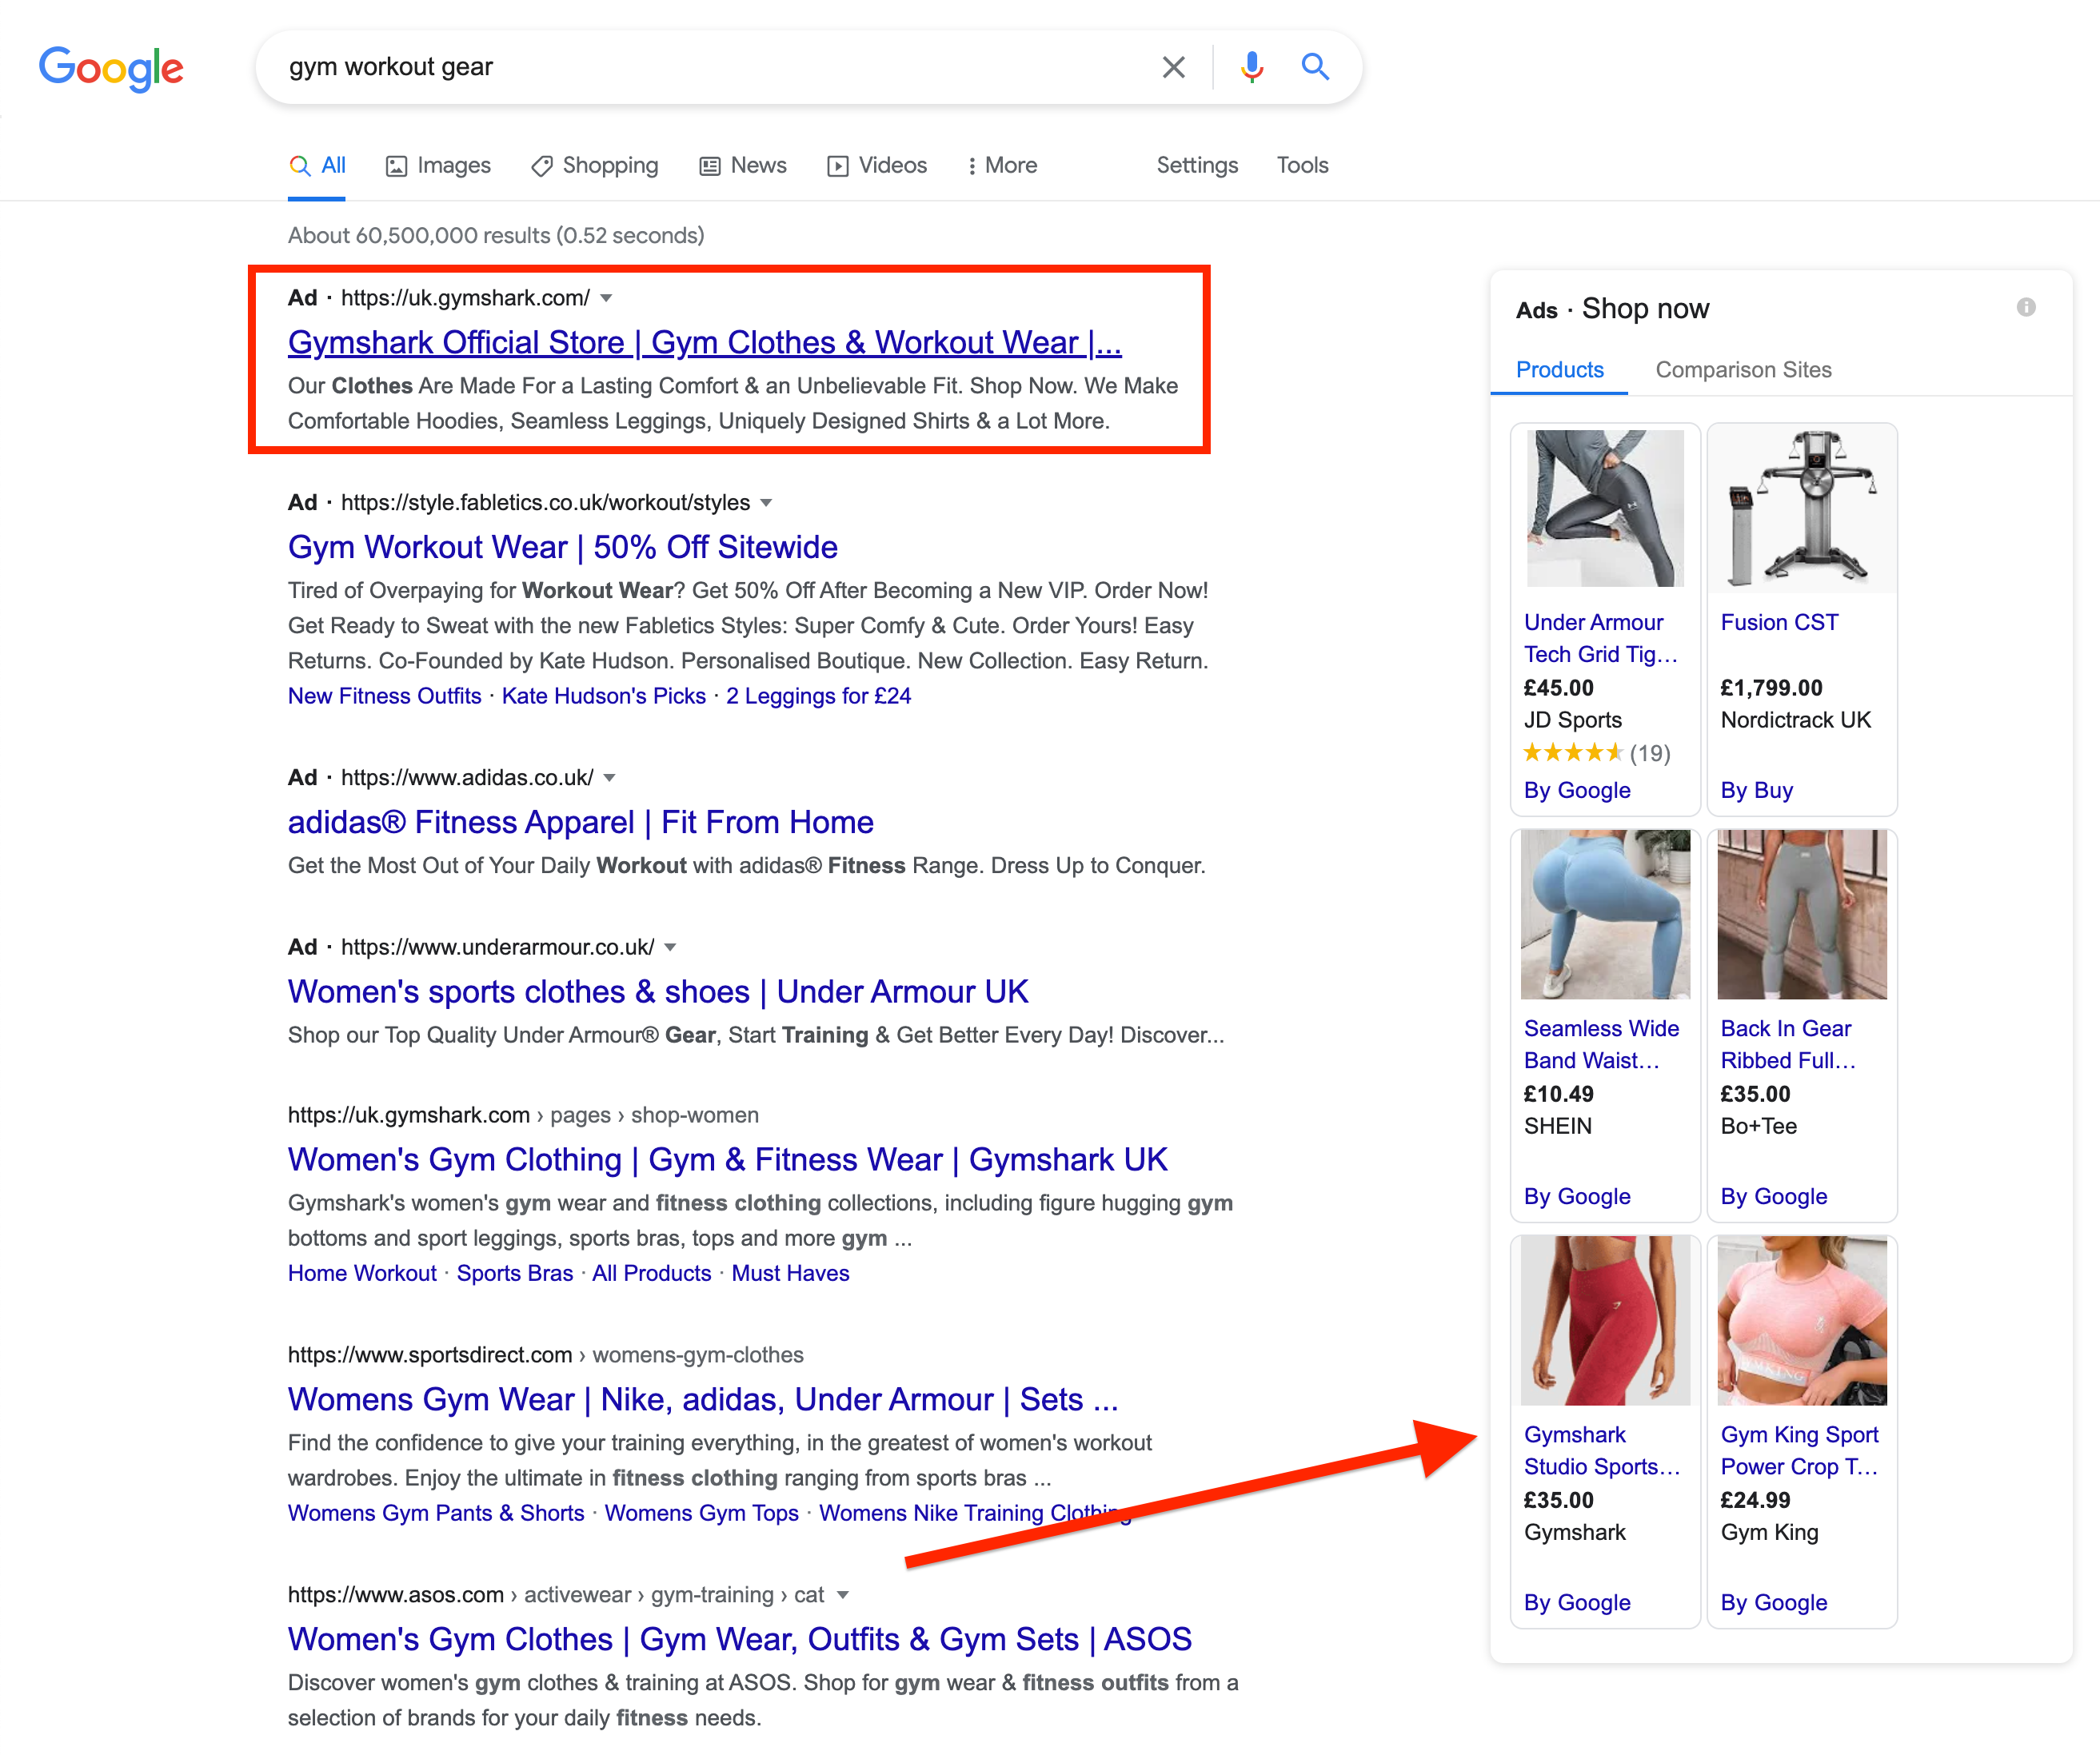Switch to the Shopping tab
Image resolution: width=2100 pixels, height=1759 pixels.
[x=594, y=166]
